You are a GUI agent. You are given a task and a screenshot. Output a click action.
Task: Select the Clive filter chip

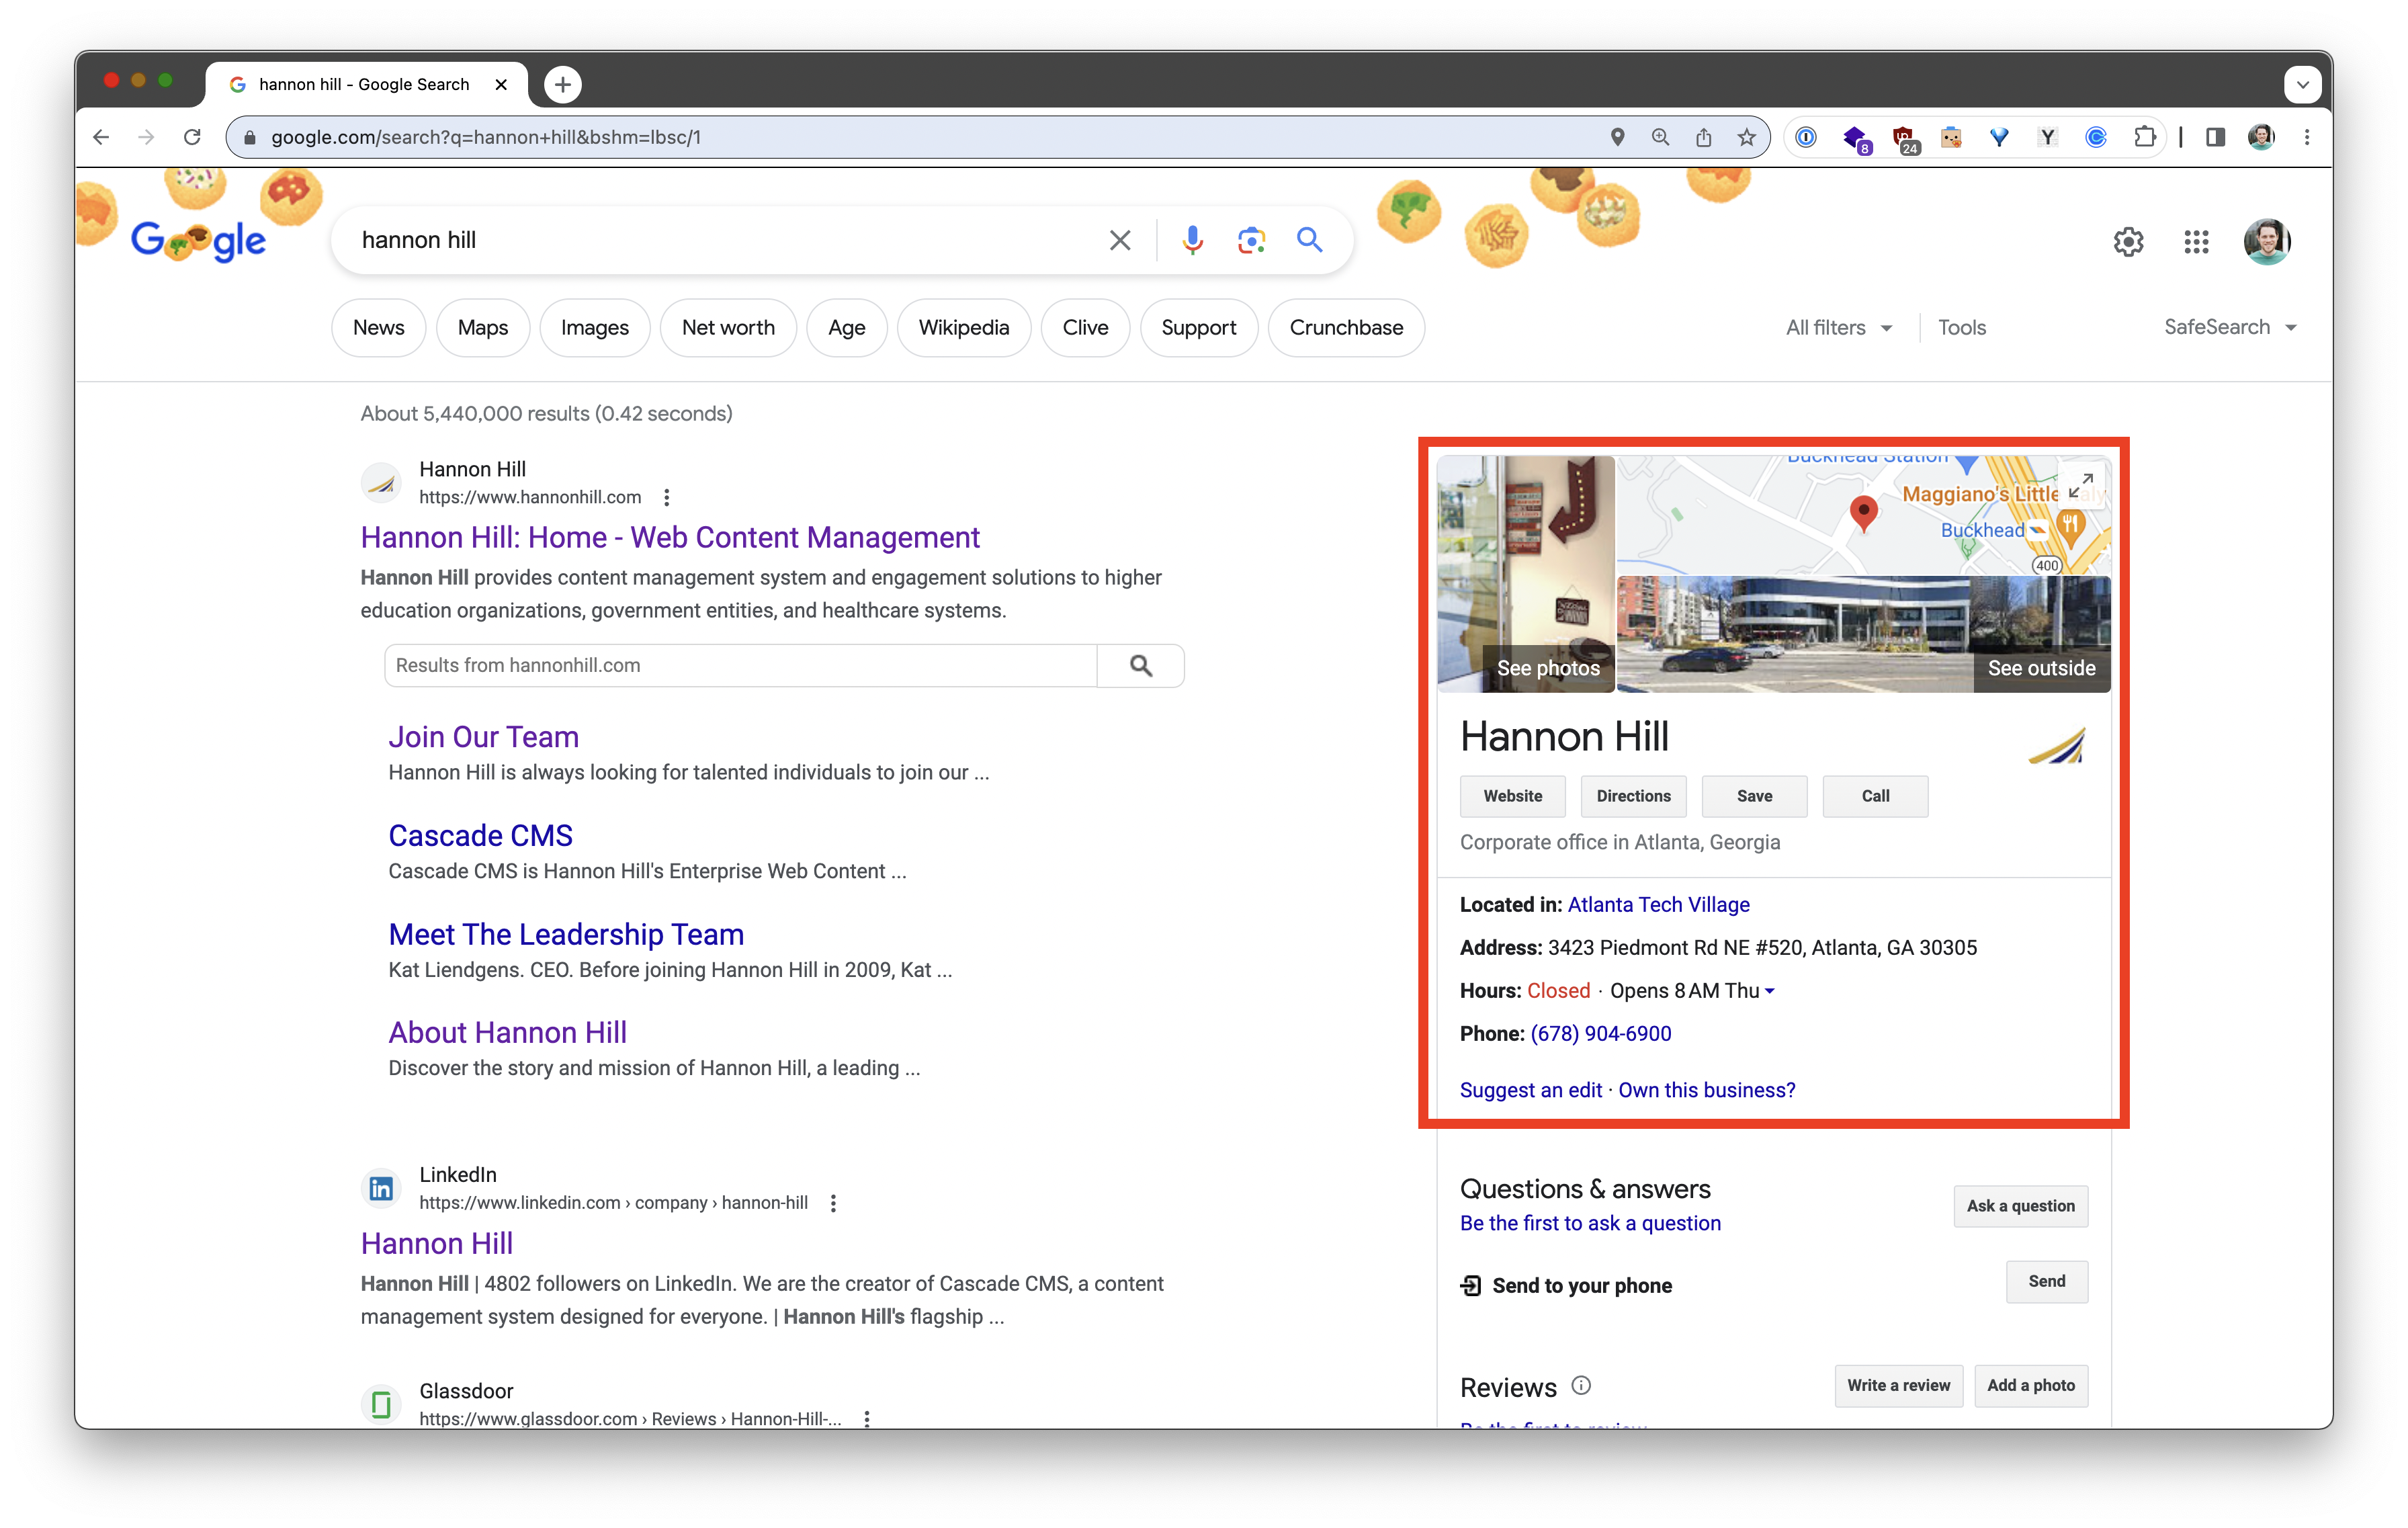point(1085,327)
